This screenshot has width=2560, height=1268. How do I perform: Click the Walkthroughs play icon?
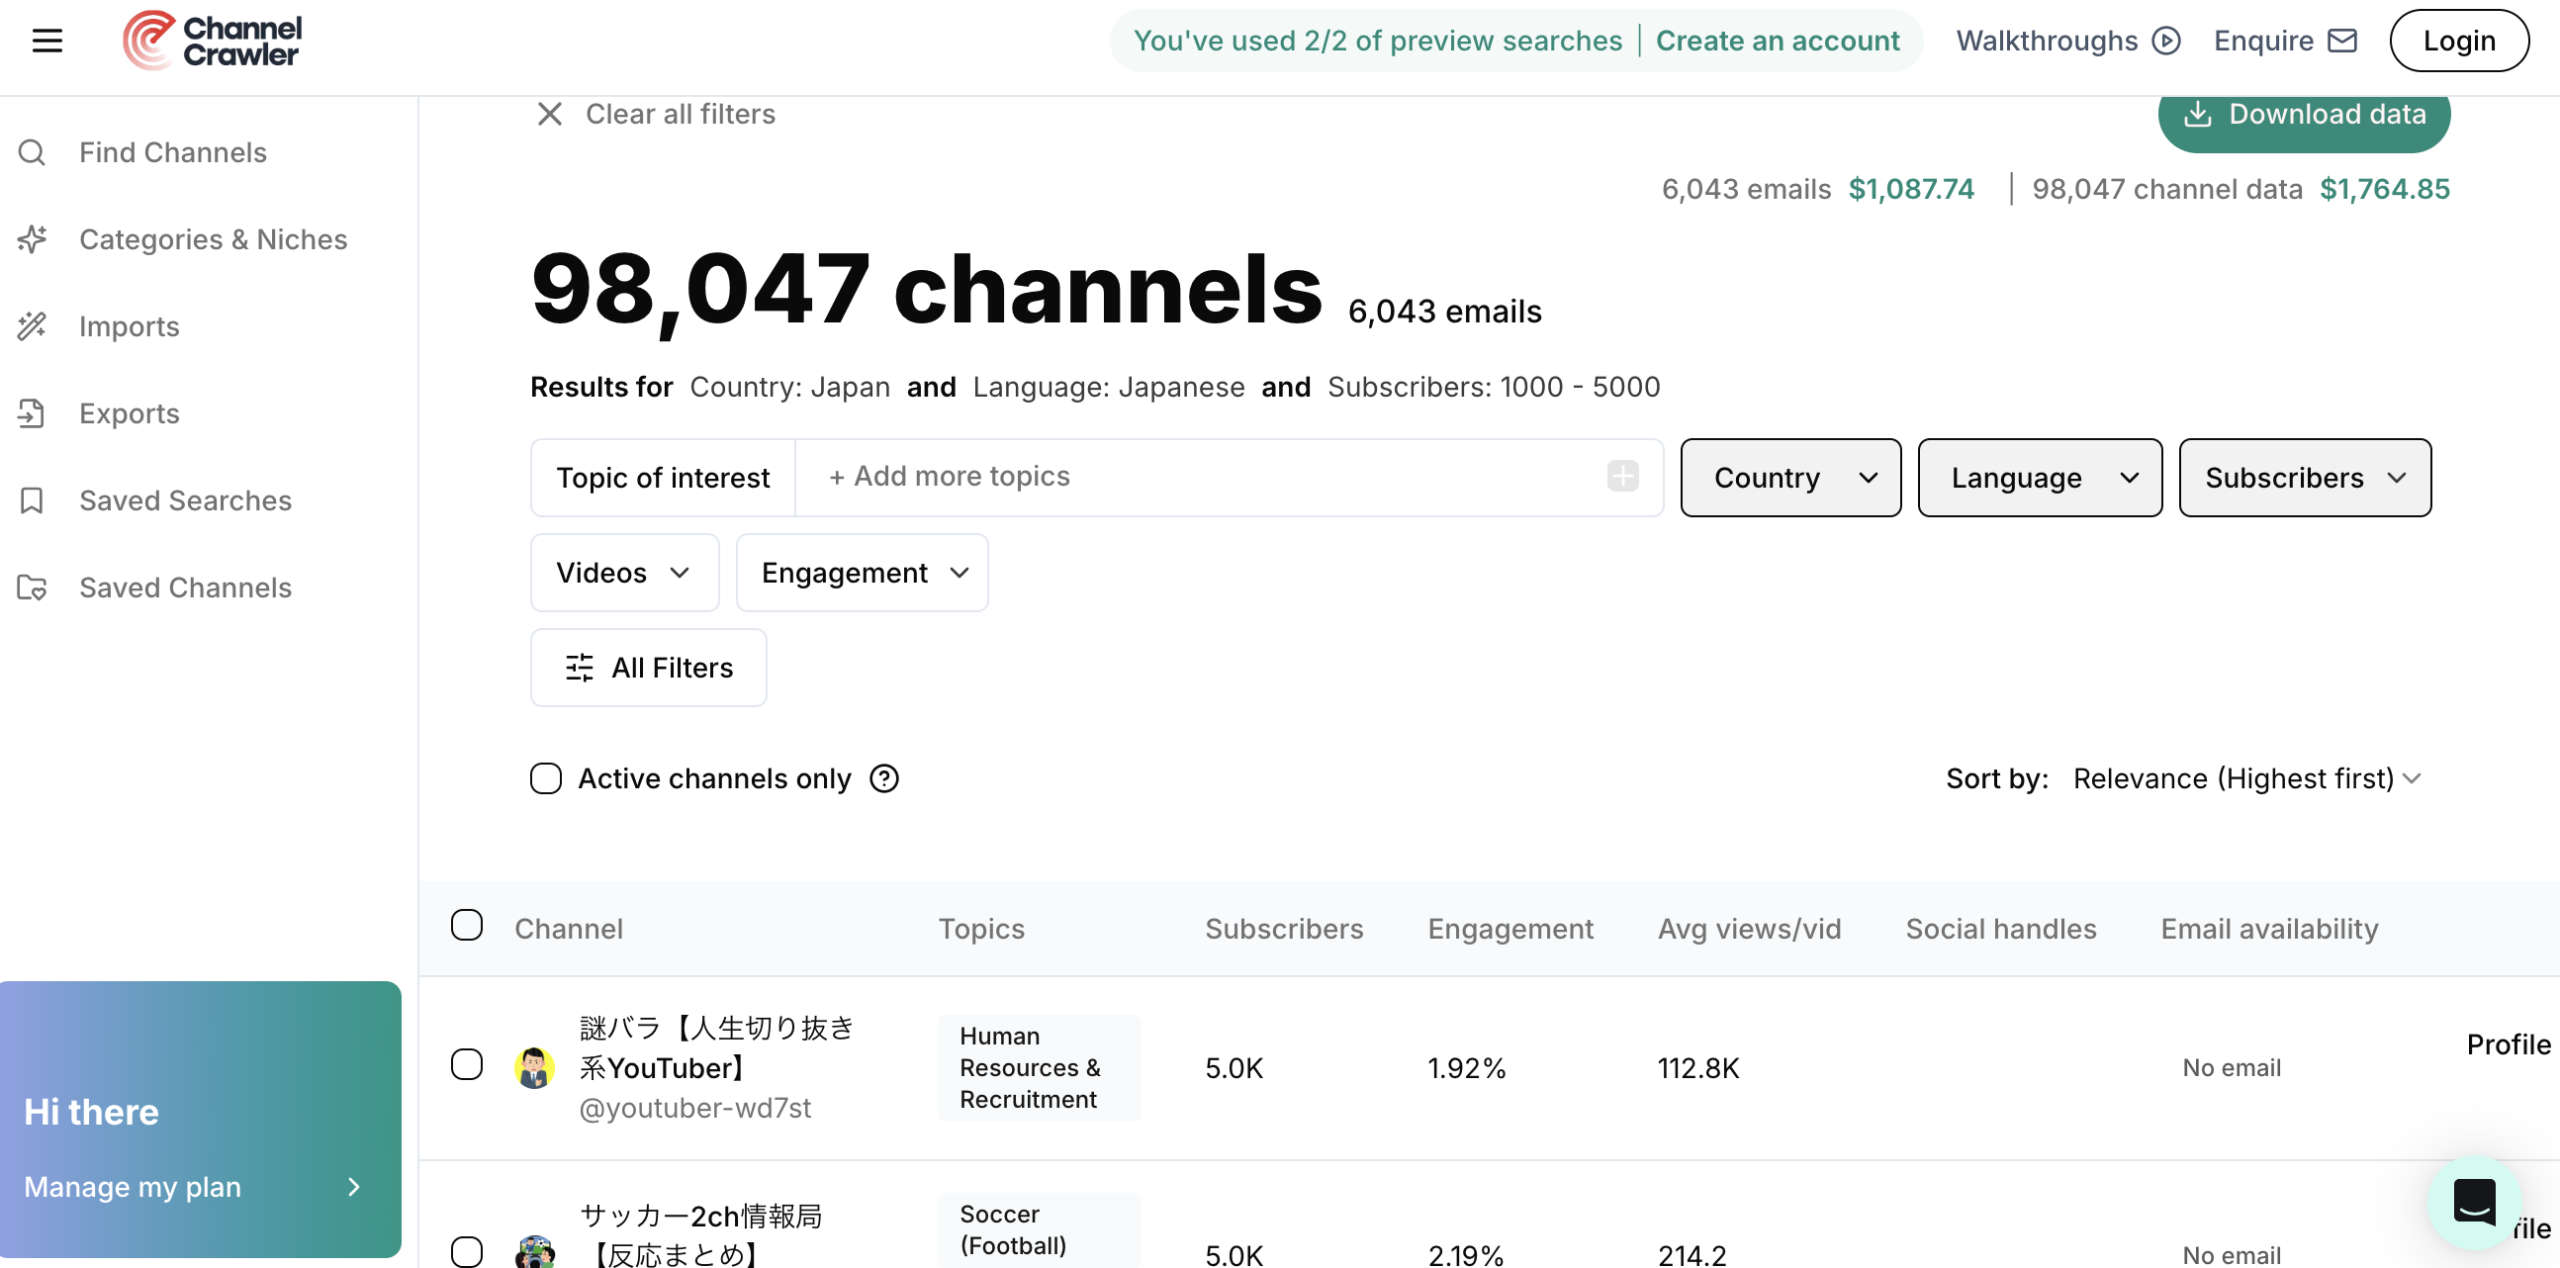point(2166,41)
